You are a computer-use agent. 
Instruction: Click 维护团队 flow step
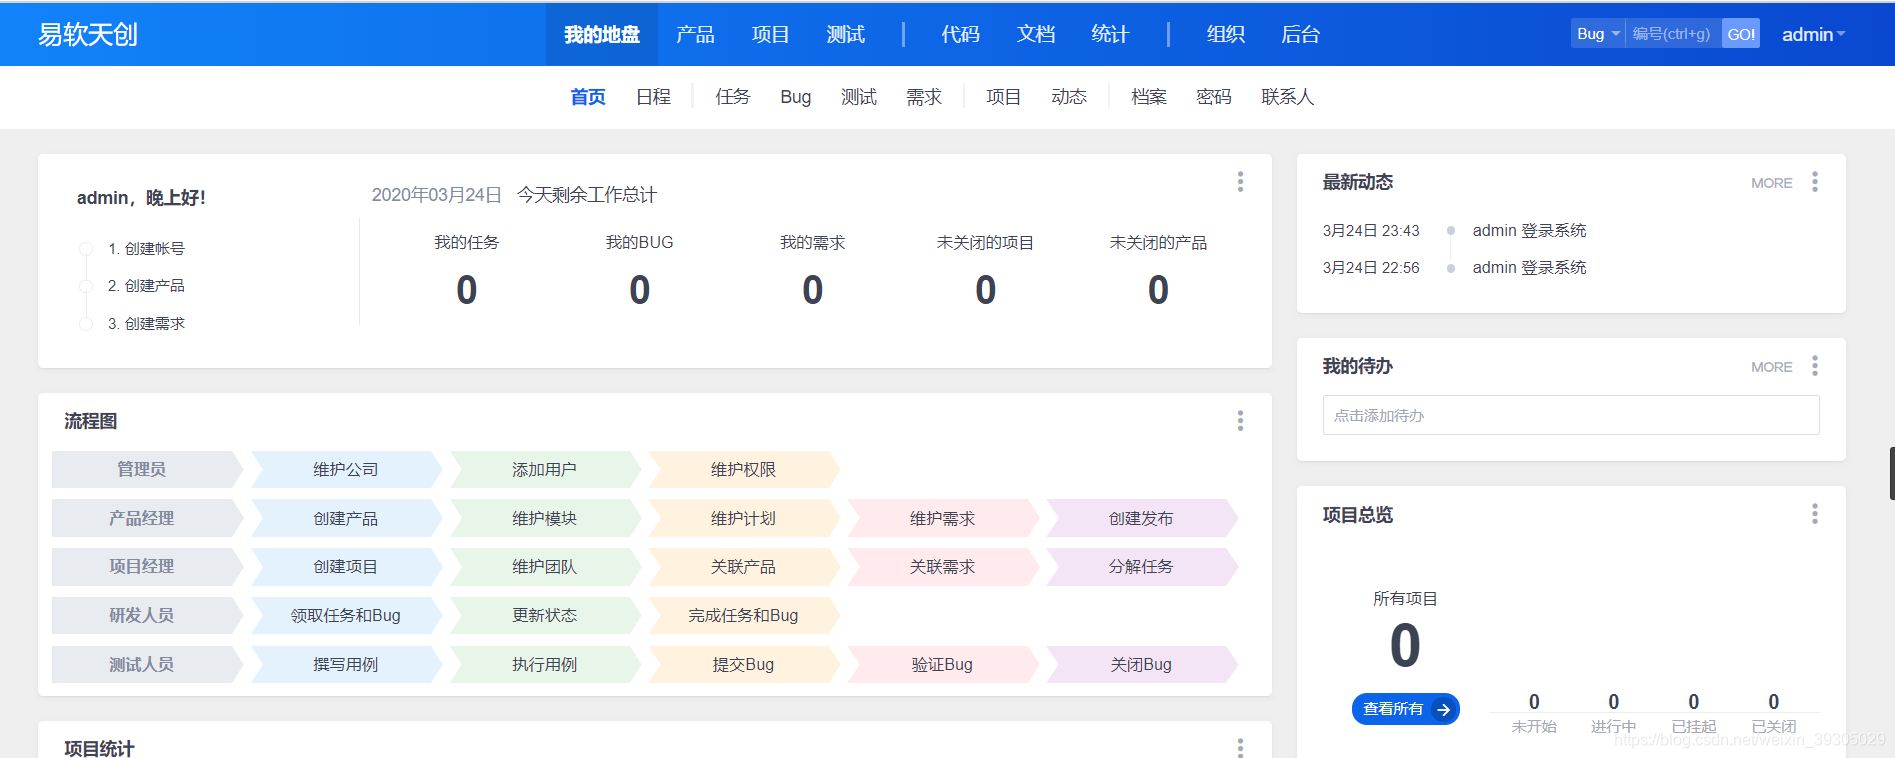pos(545,566)
